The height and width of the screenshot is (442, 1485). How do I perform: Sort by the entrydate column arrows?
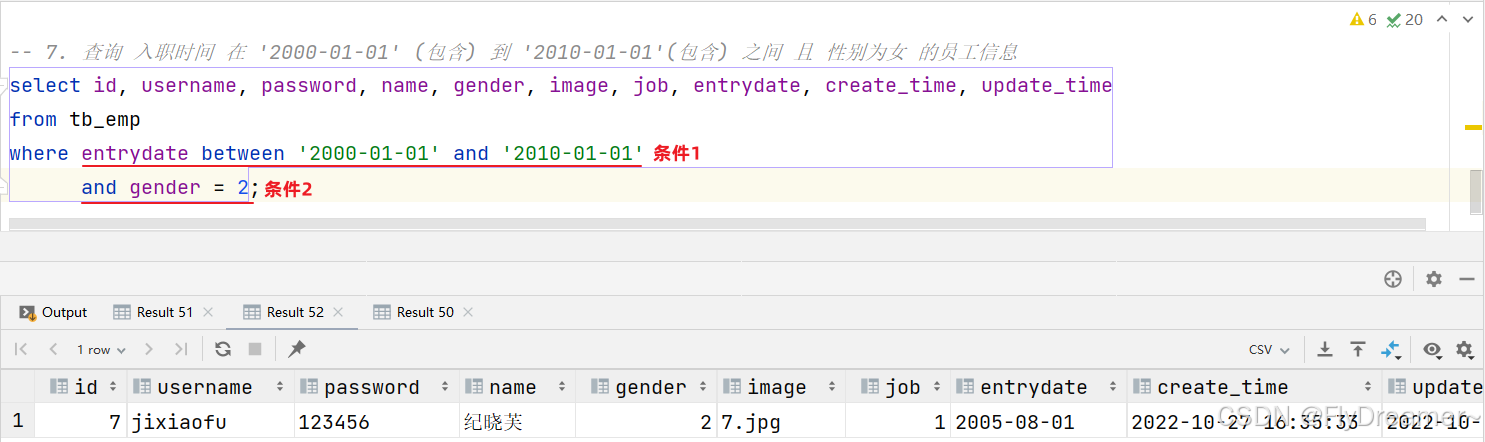[x=1111, y=387]
